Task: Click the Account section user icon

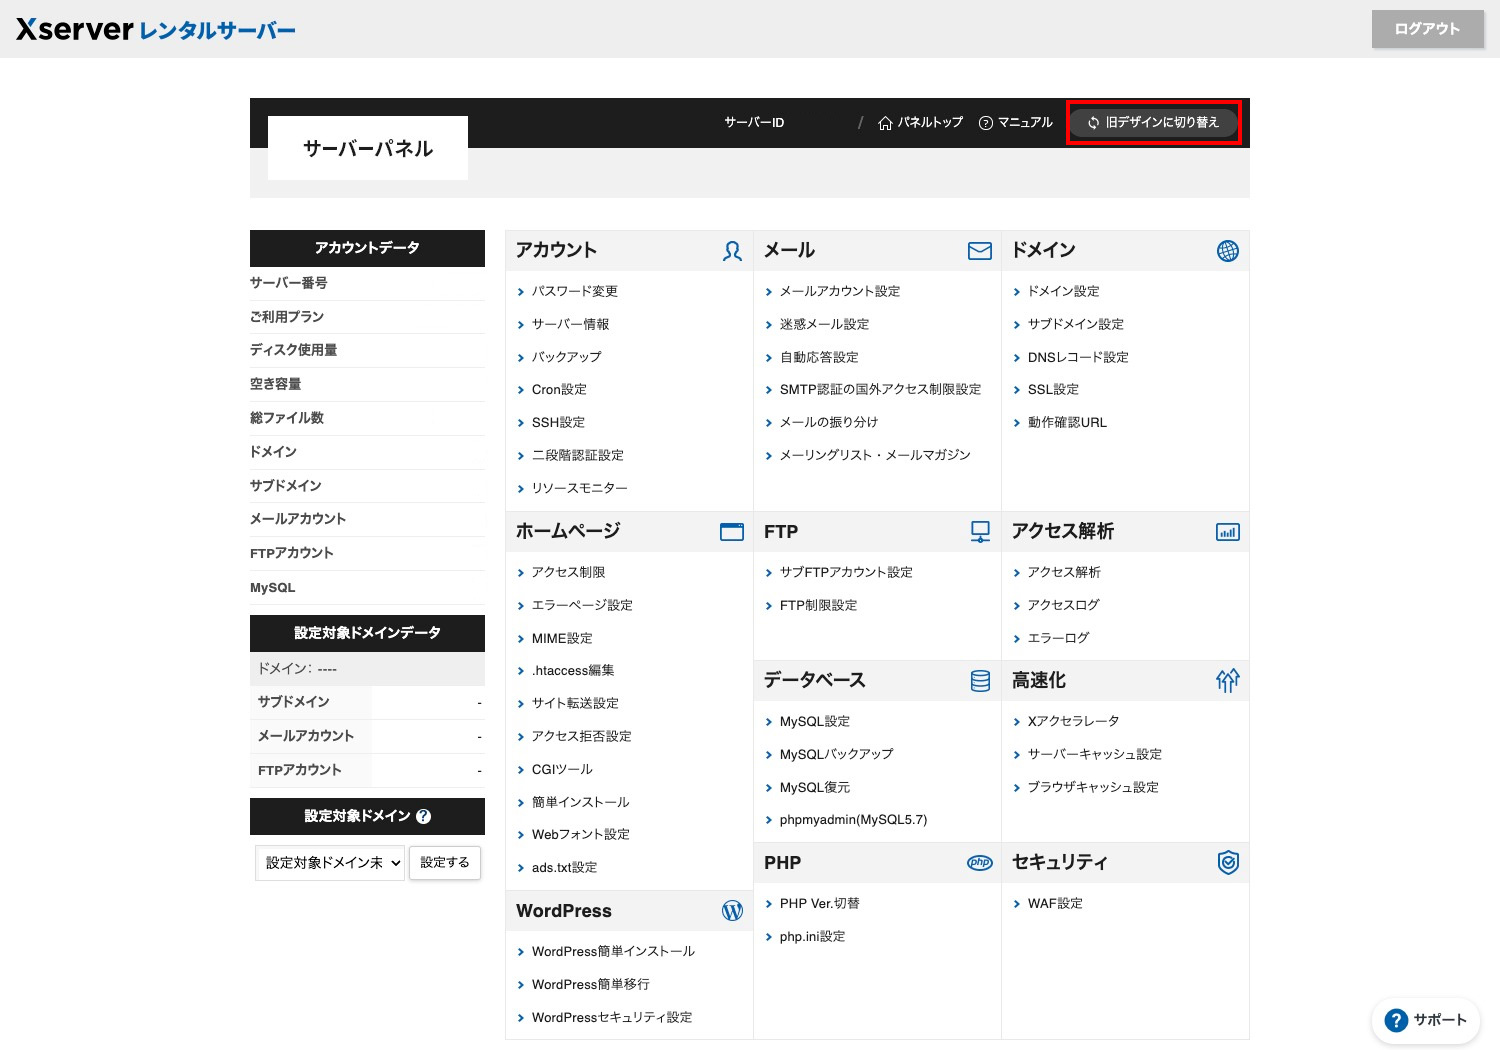Action: click(732, 251)
